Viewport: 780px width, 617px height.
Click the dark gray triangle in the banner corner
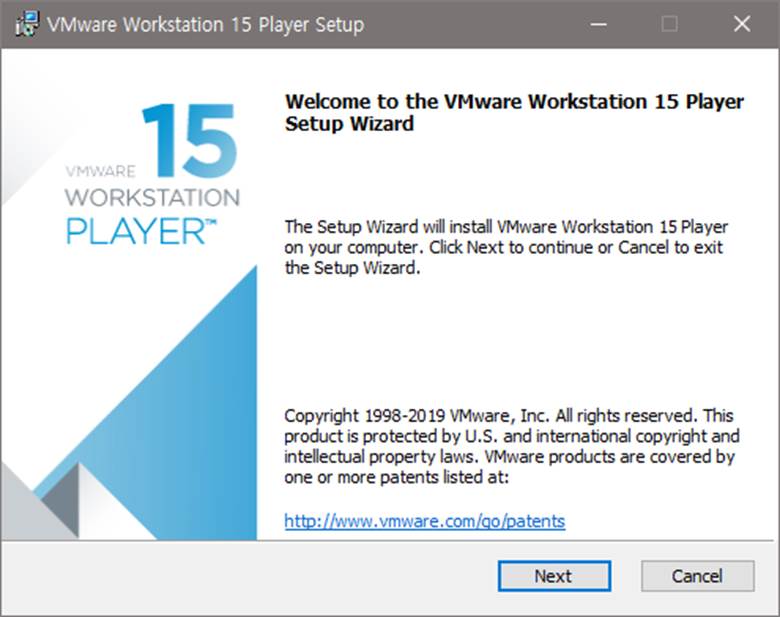click(x=60, y=505)
